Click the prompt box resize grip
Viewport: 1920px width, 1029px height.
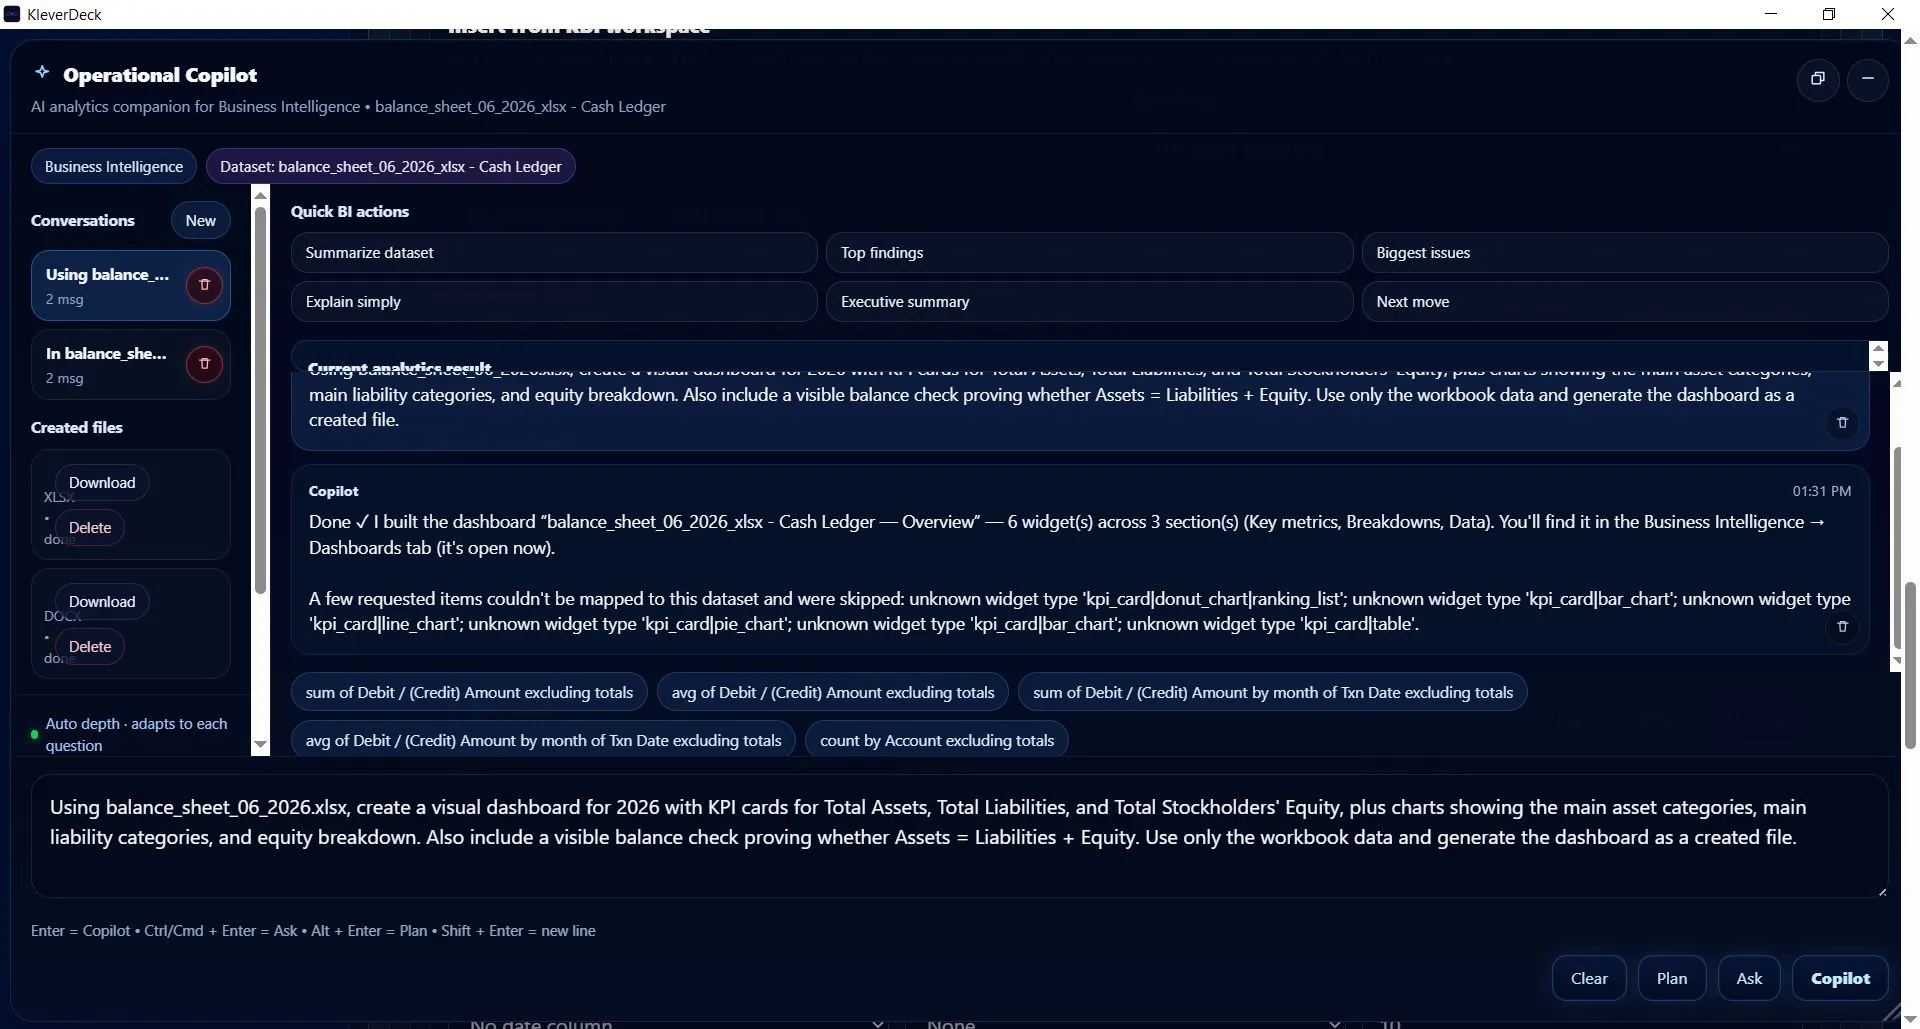coord(1881,891)
